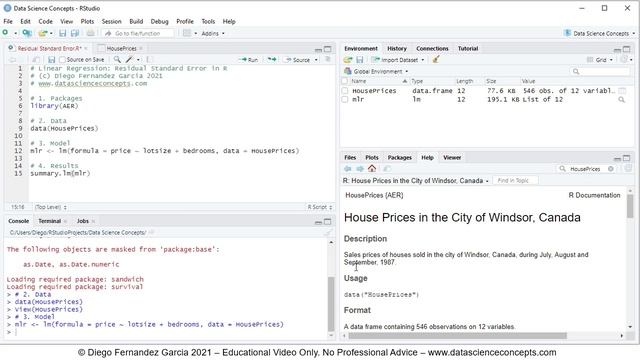Switch to the Connections tab

coord(432,48)
